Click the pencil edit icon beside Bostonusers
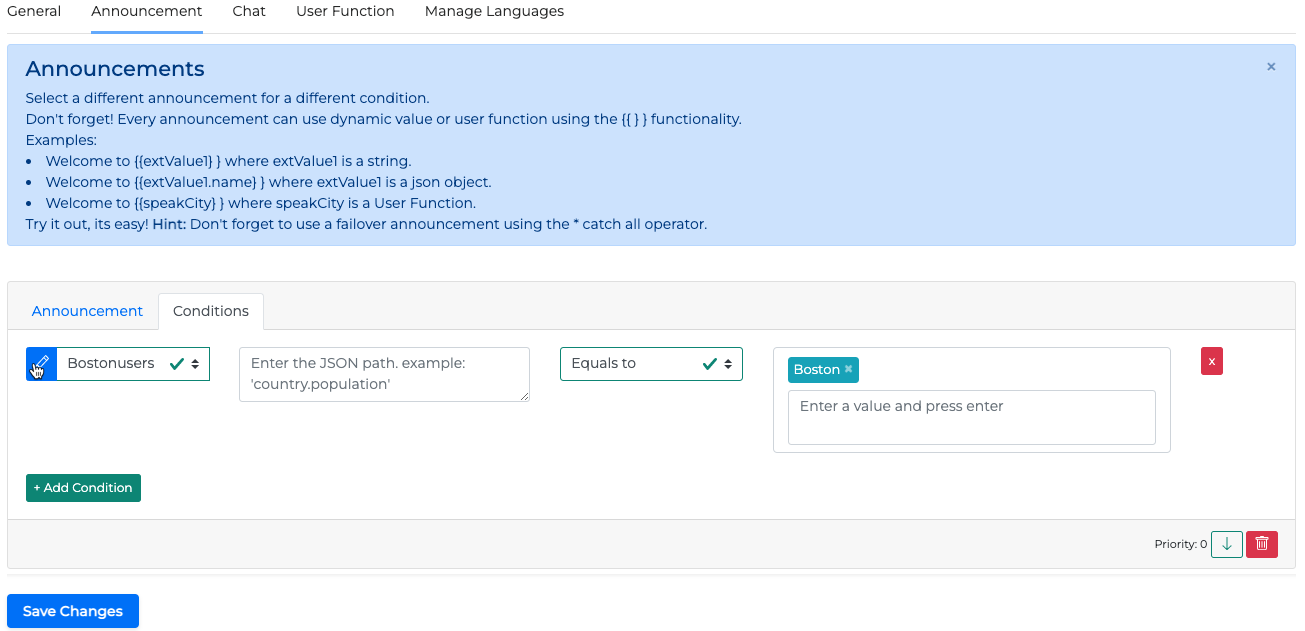This screenshot has height=631, width=1305. pyautogui.click(x=41, y=364)
